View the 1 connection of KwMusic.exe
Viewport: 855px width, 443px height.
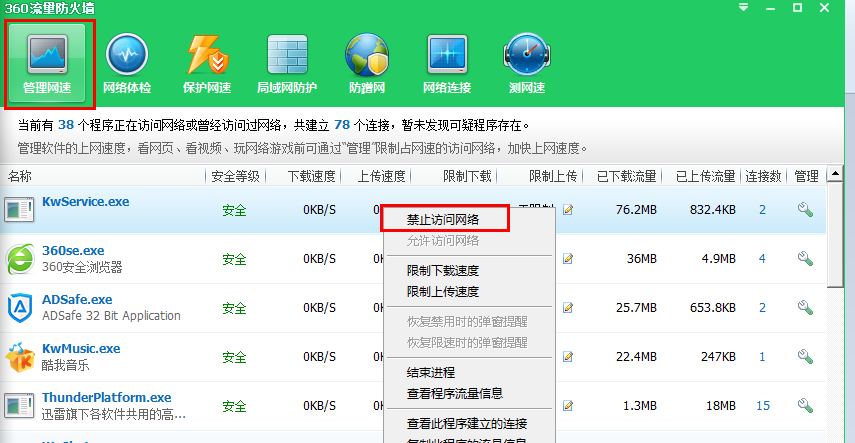click(x=762, y=357)
